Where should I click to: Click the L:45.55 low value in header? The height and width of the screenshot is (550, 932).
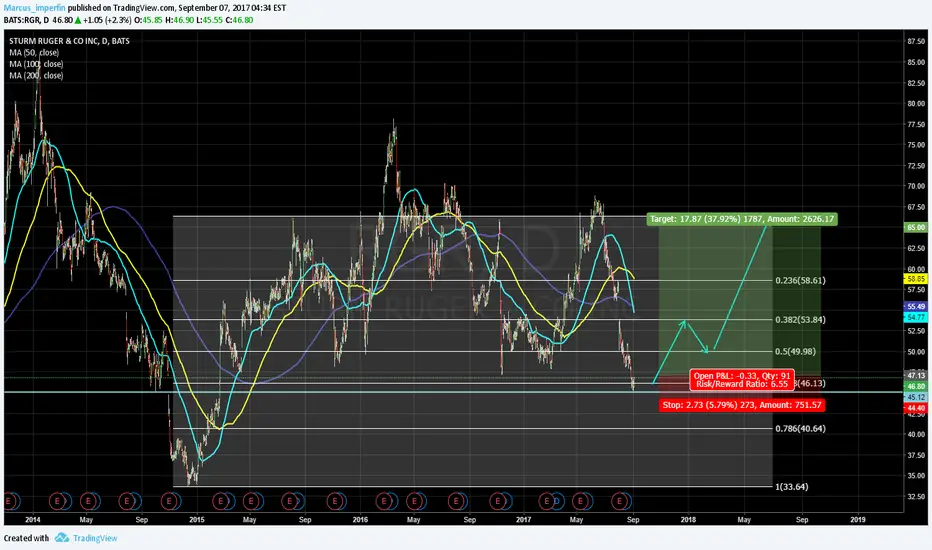209,20
